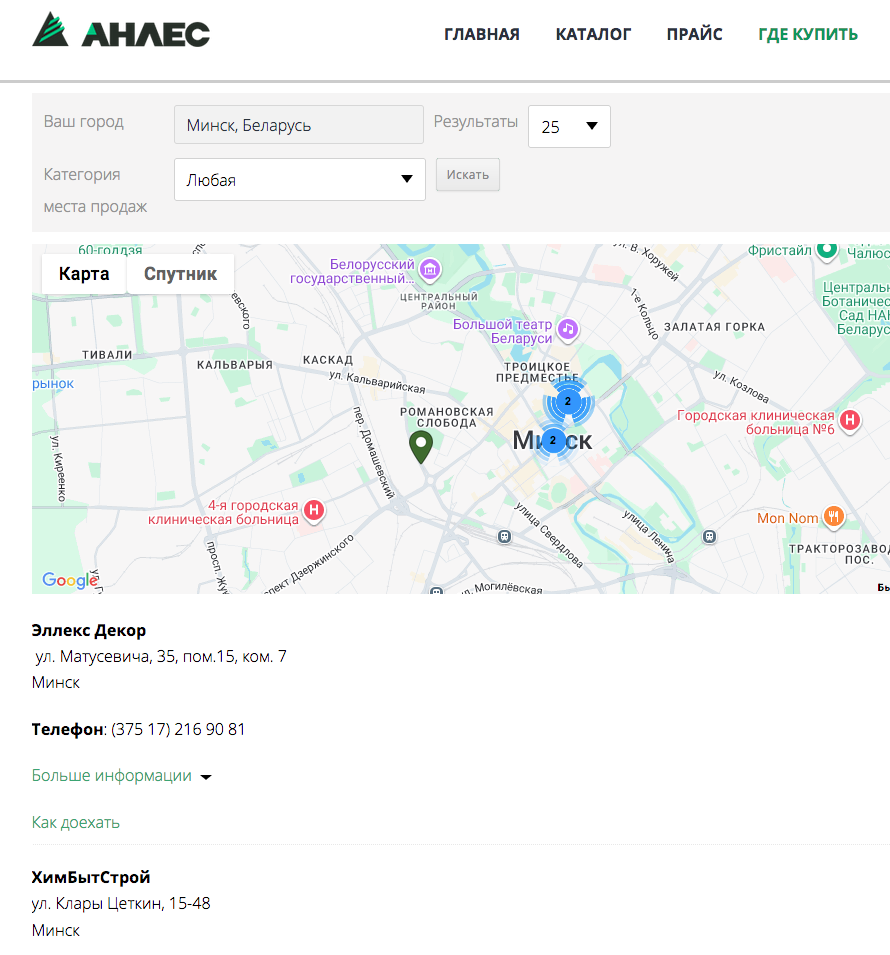Open the Категория места продаж dropdown

pos(300,180)
